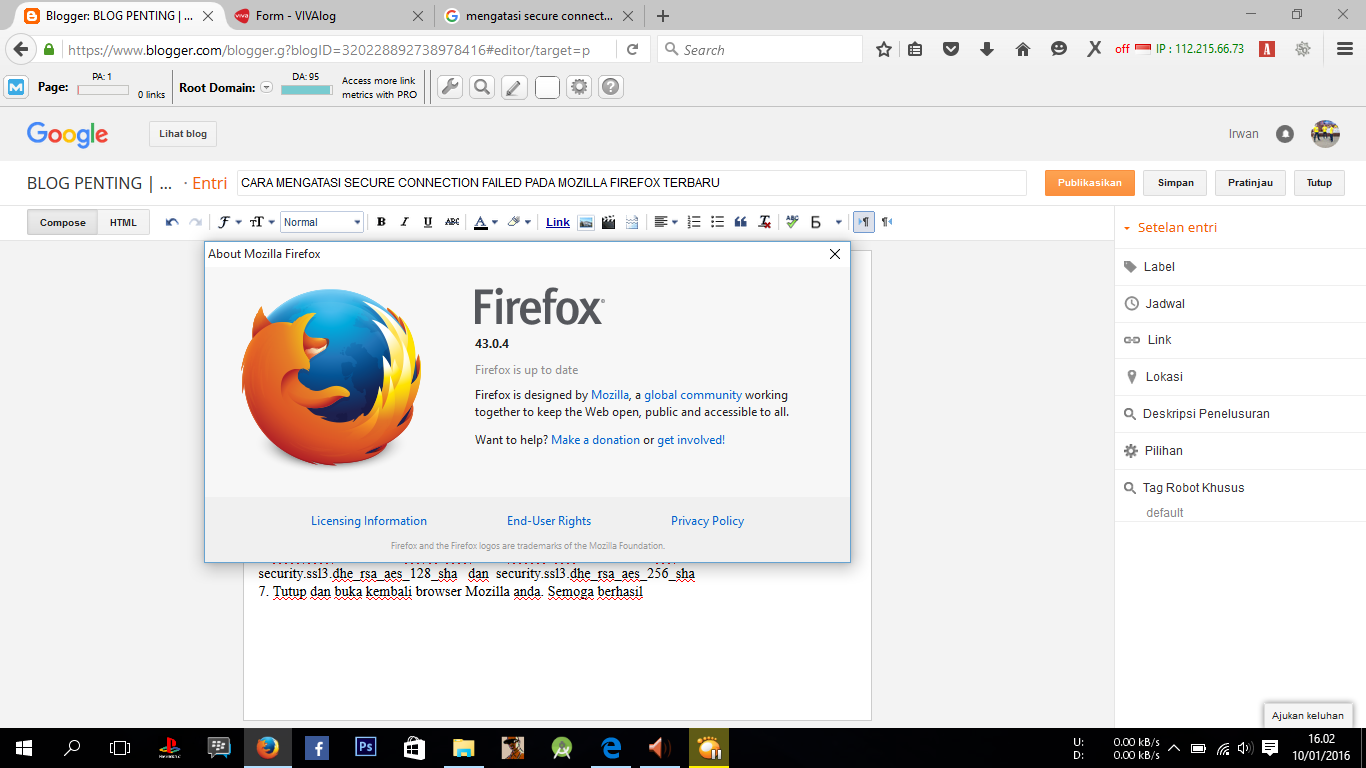Toggle bold formatting in editor toolbar
The height and width of the screenshot is (768, 1366).
coord(381,222)
